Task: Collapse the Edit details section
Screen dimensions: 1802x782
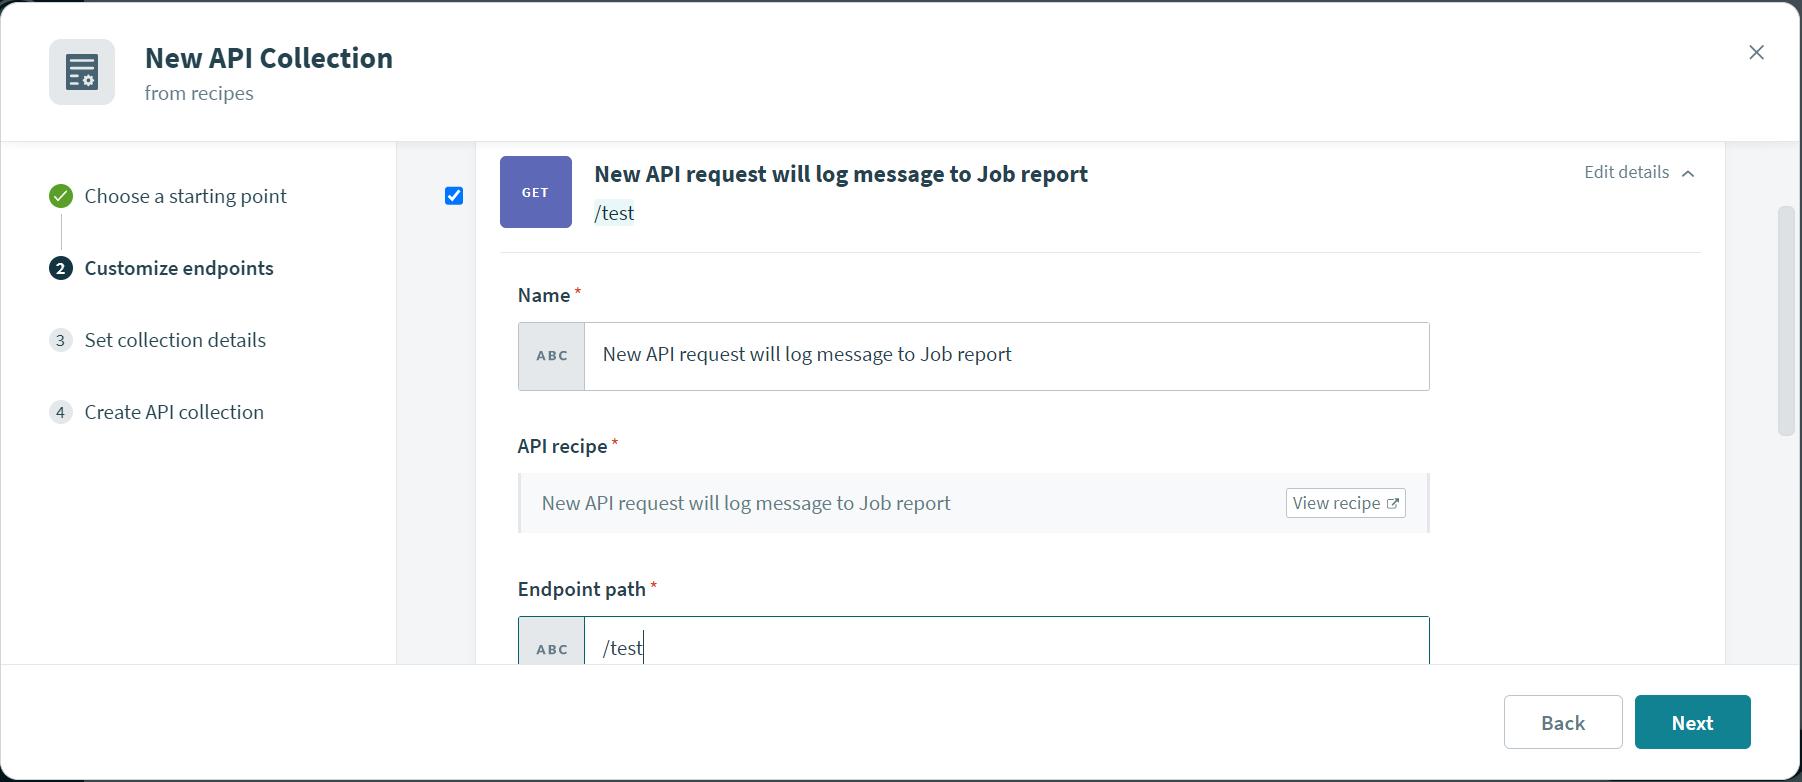Action: click(x=1626, y=172)
